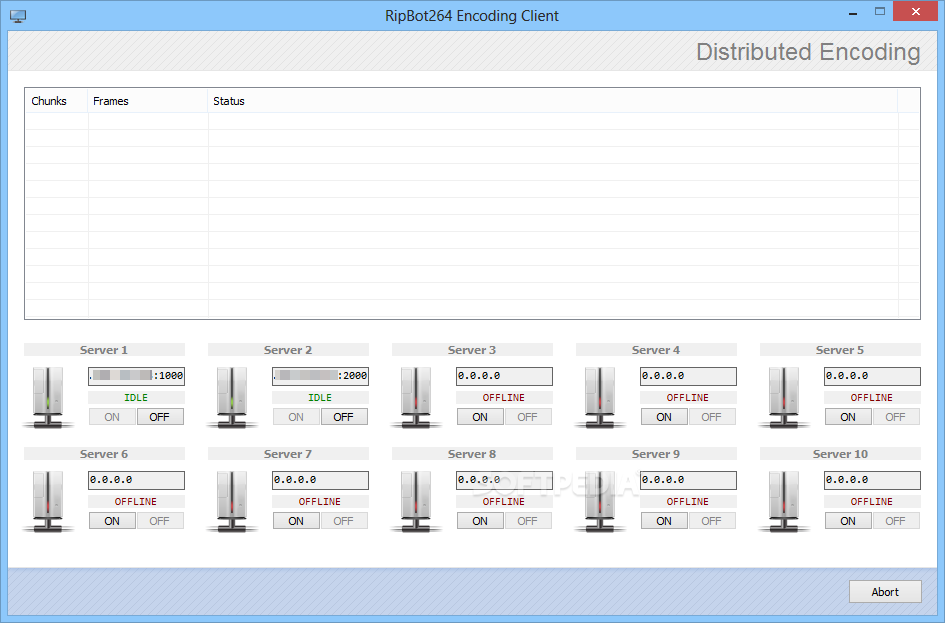Click the Distributed Encoding title text

[x=808, y=52]
